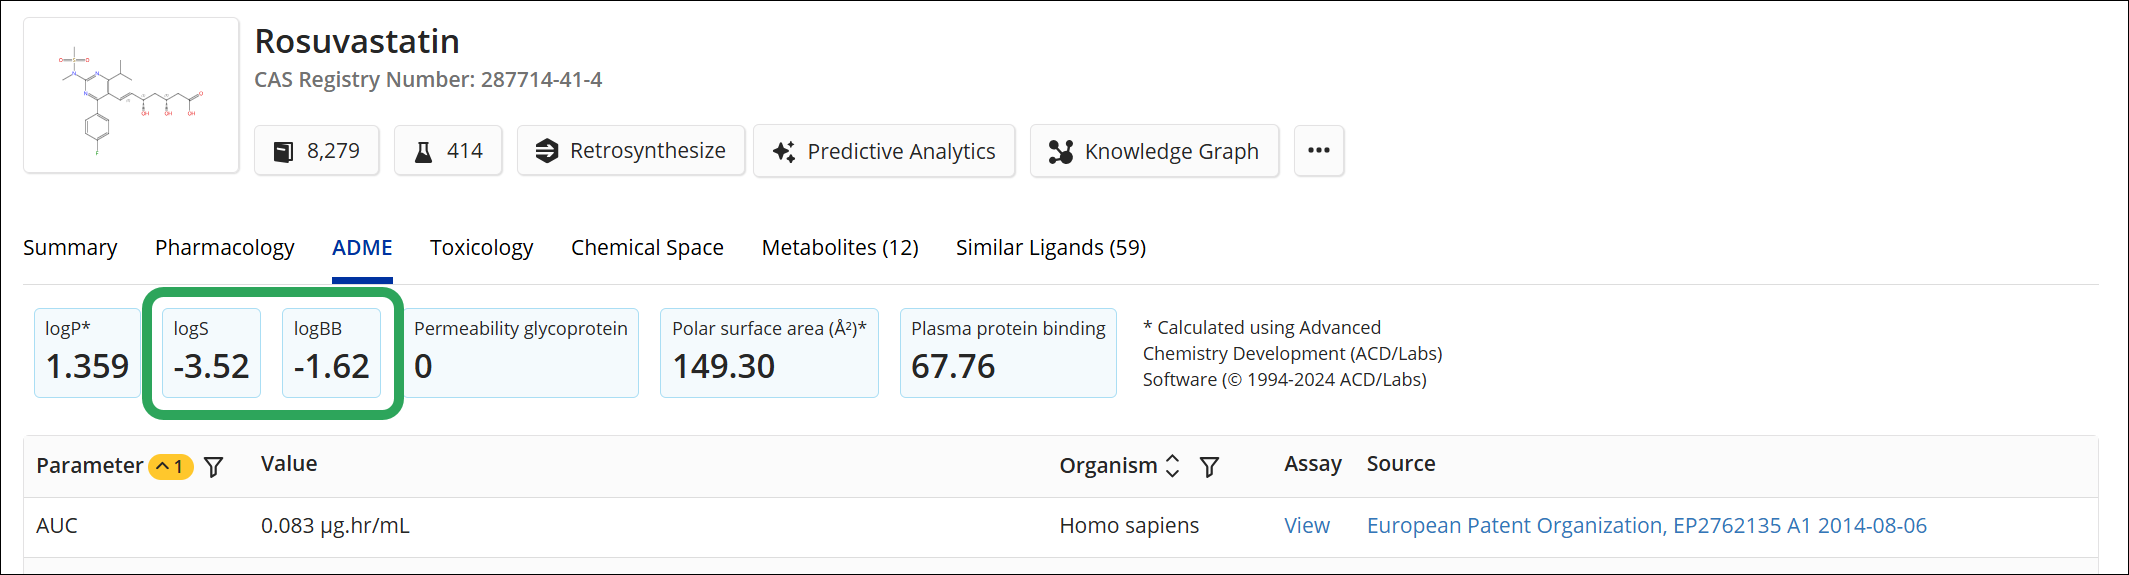2129x575 pixels.
Task: Open Metabolites (12) tab
Action: pyautogui.click(x=839, y=248)
